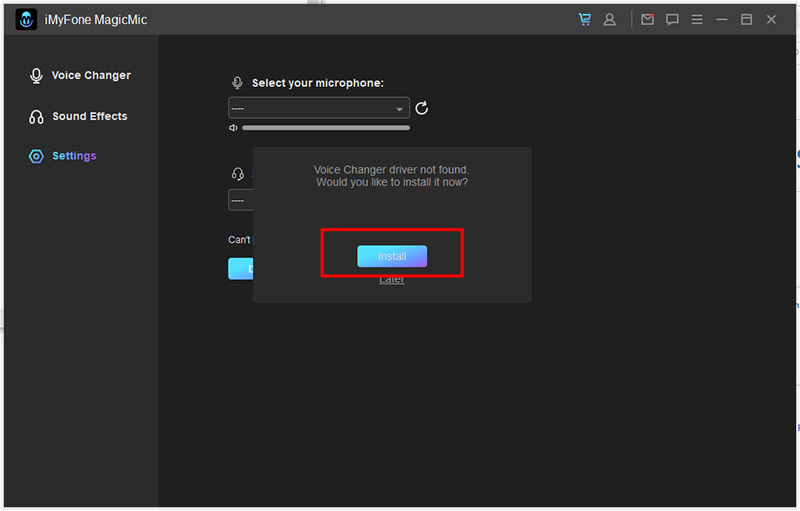Open the Voice Changer section
This screenshot has height=511, width=800.
click(80, 75)
